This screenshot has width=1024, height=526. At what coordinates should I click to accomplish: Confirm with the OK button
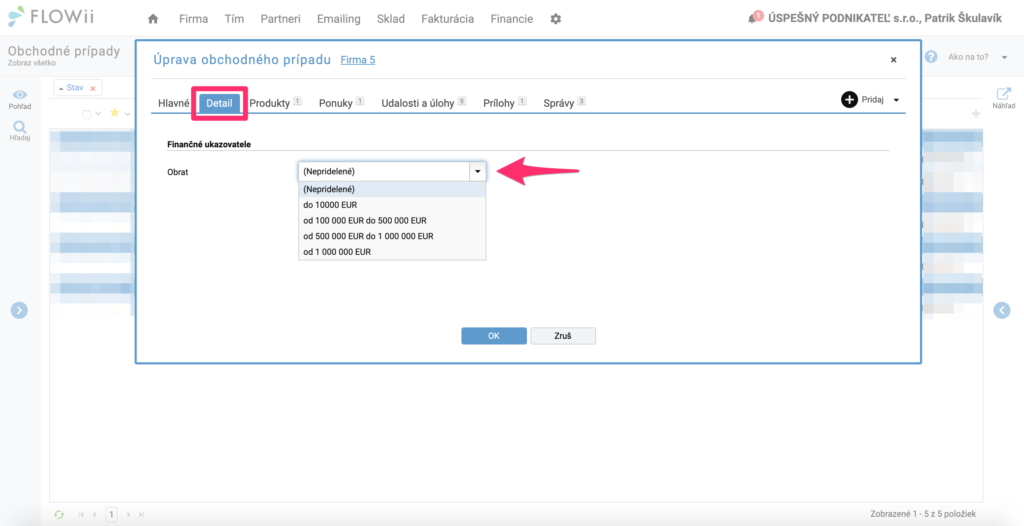pyautogui.click(x=494, y=336)
